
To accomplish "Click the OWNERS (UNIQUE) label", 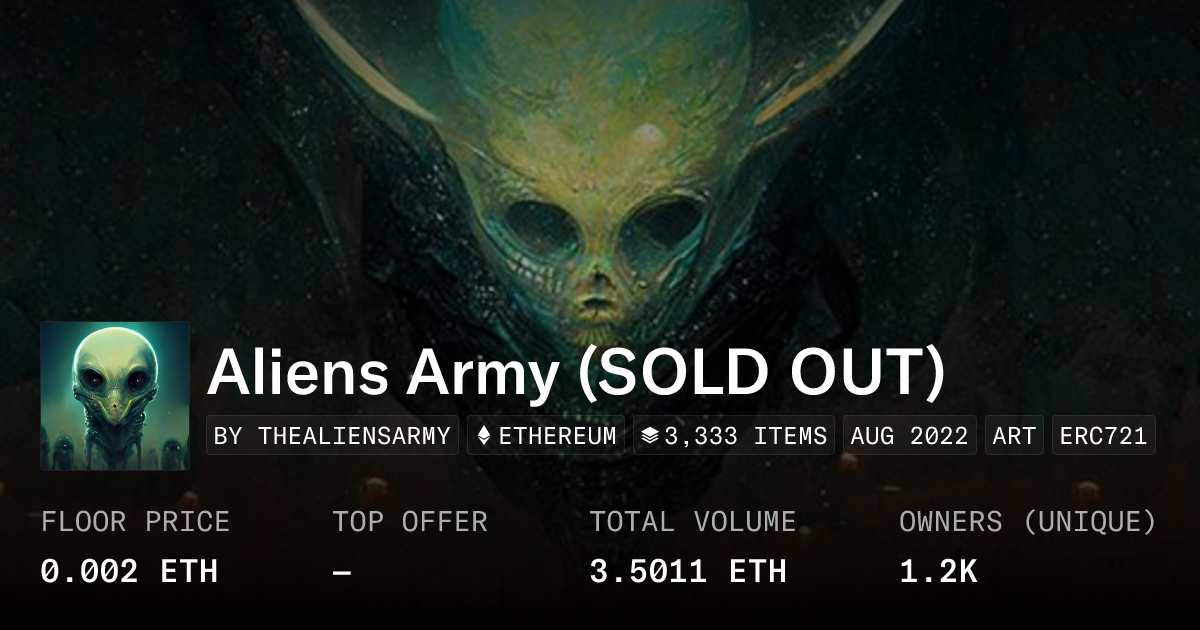I will coord(1027,522).
